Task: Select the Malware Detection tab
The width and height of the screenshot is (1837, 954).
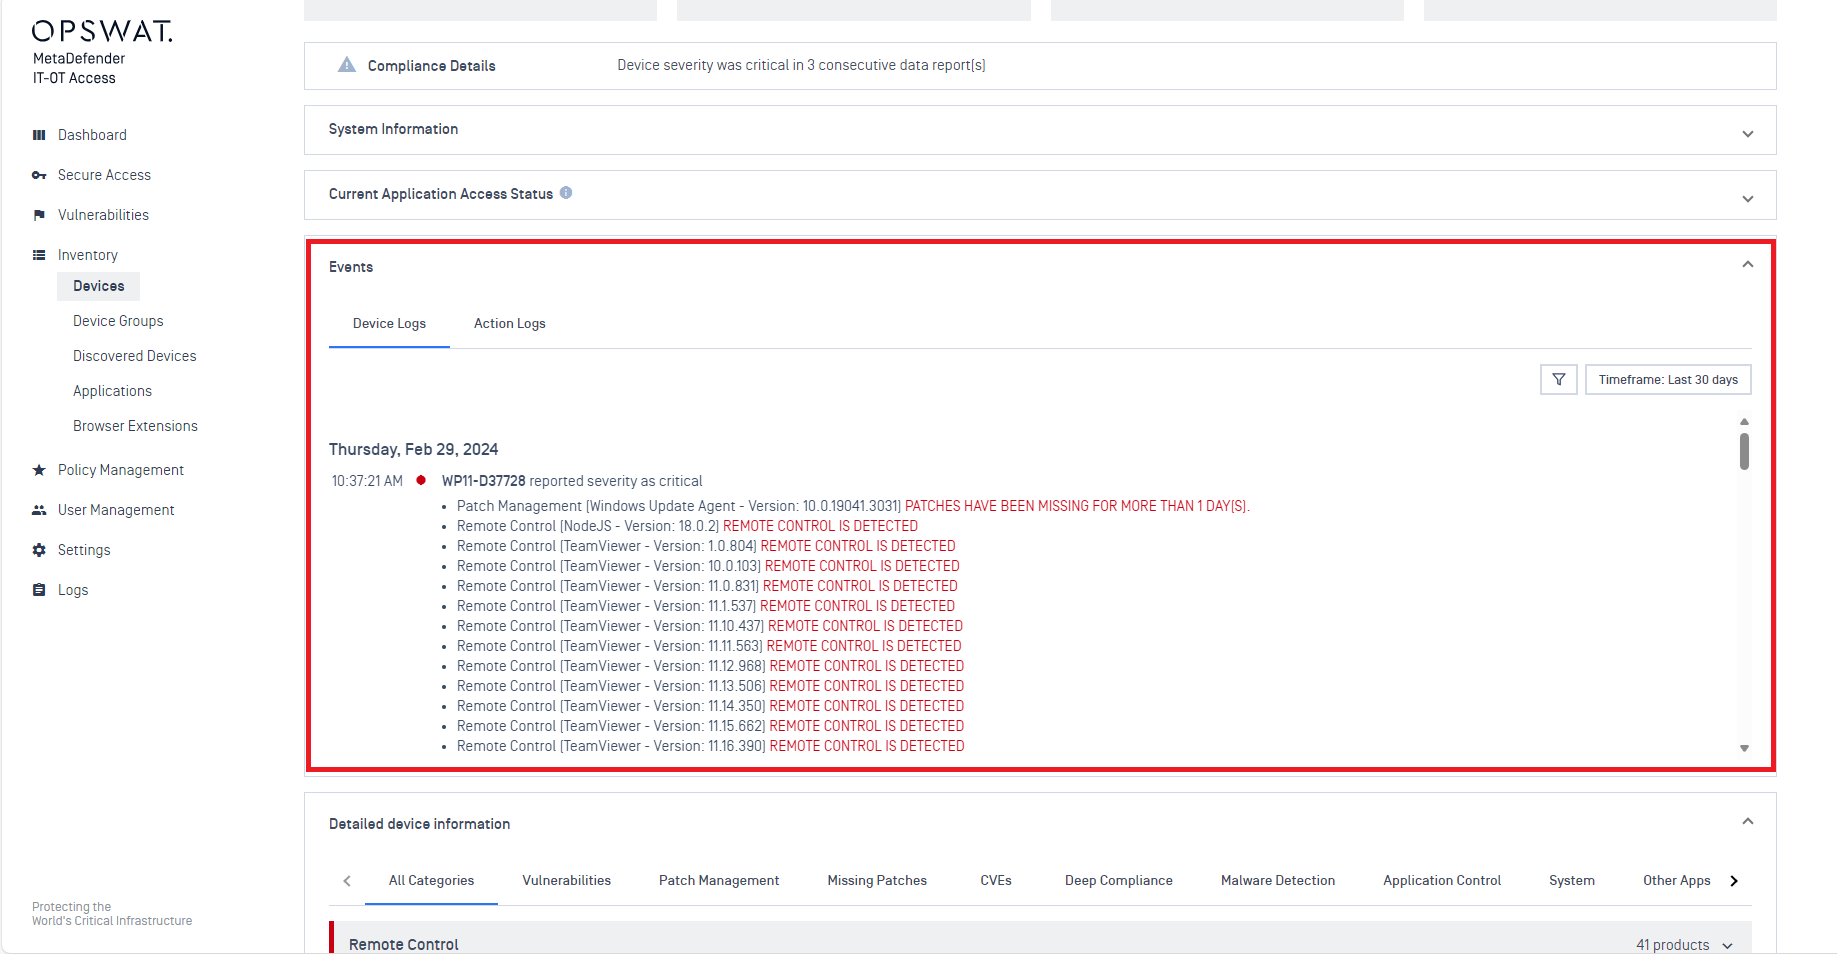Action: (1277, 881)
